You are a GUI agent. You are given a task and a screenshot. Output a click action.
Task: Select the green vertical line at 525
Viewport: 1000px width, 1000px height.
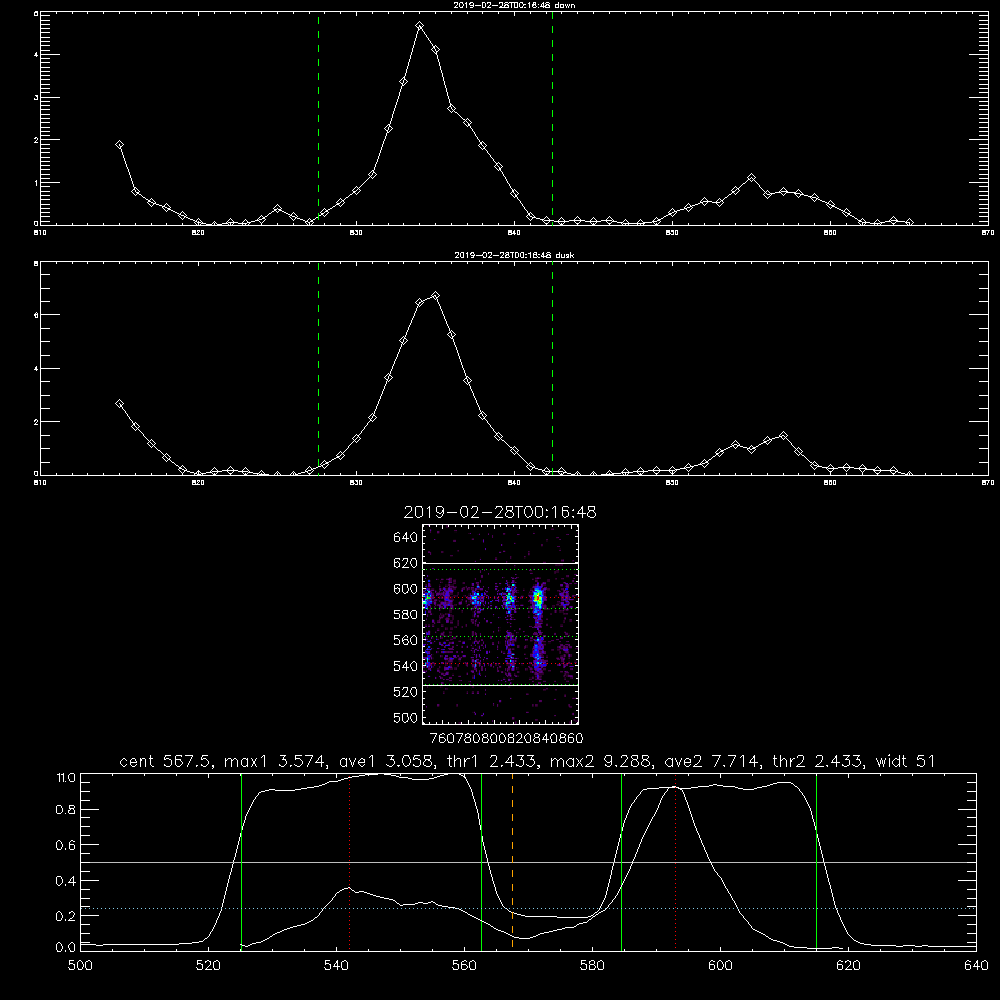click(x=242, y=862)
